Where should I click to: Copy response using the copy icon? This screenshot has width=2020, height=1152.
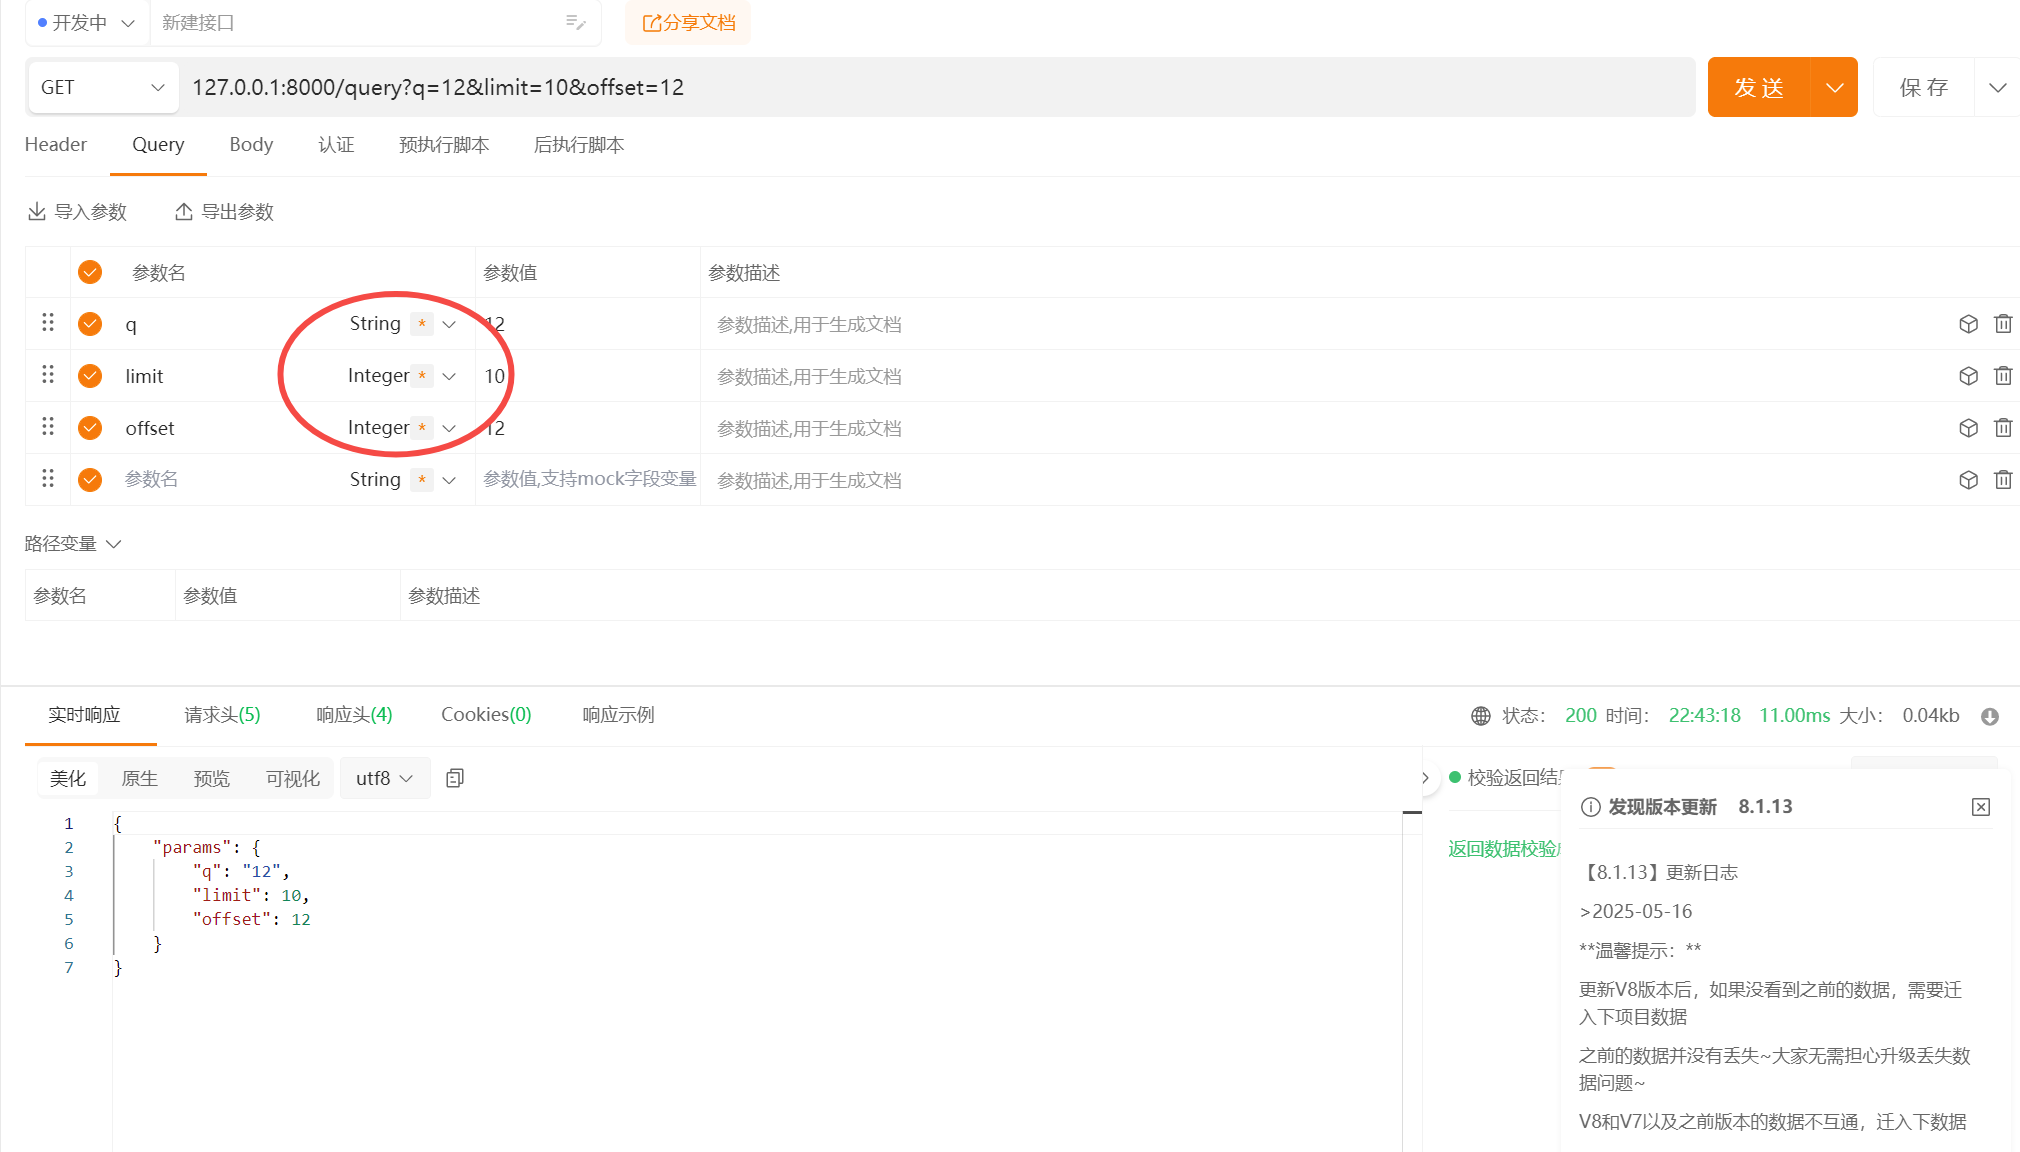(x=455, y=778)
